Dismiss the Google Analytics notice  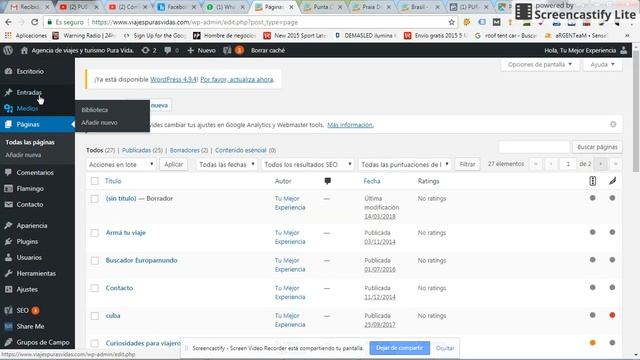click(613, 124)
